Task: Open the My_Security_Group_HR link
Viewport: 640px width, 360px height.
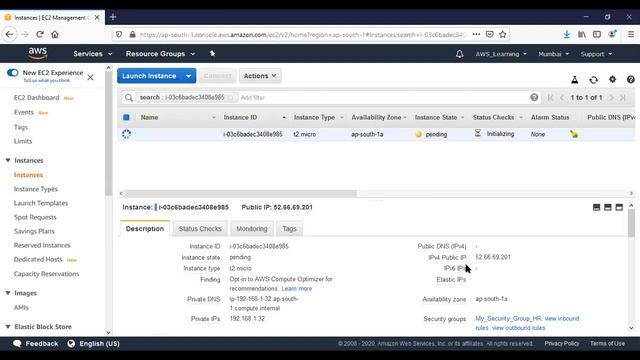Action: point(508,318)
